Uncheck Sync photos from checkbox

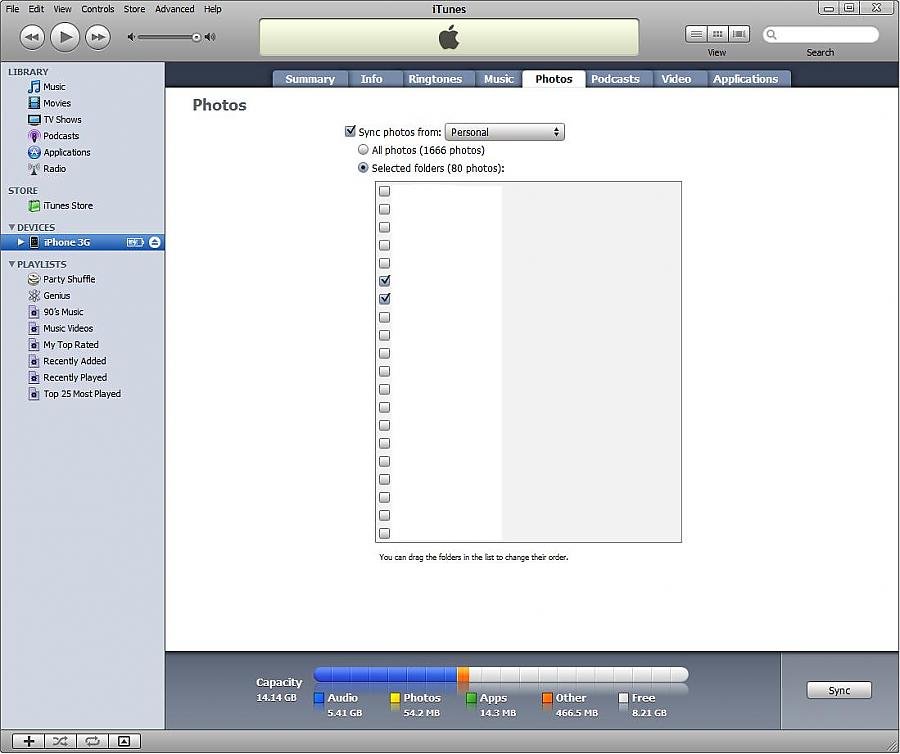point(350,131)
